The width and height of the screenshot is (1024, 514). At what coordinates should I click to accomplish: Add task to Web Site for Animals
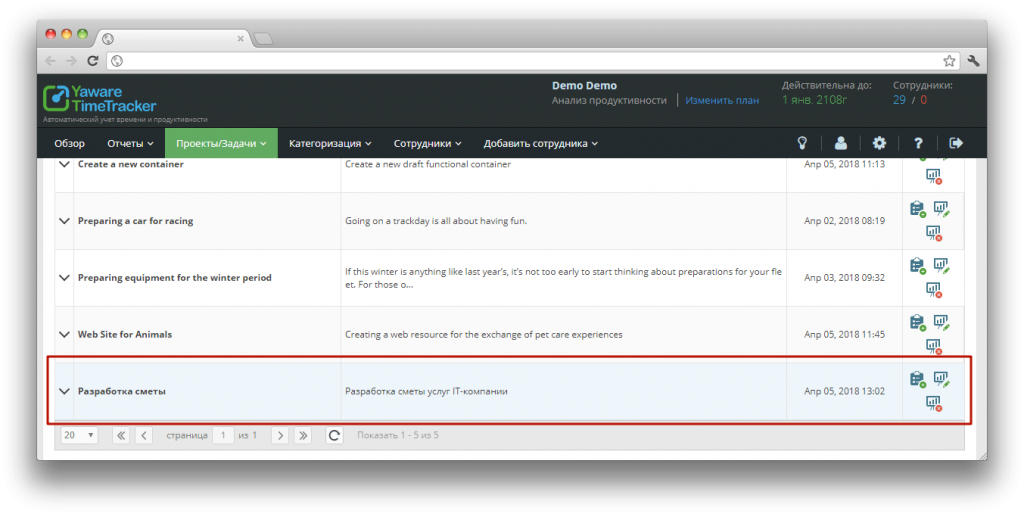918,322
